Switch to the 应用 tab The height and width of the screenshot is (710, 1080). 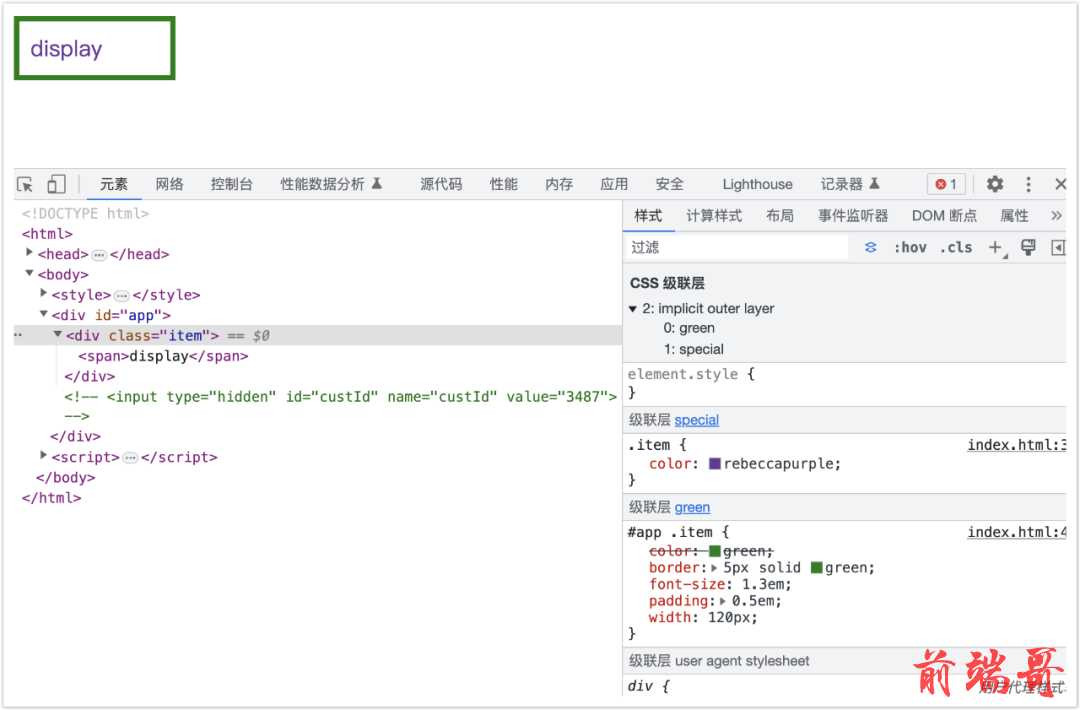614,184
